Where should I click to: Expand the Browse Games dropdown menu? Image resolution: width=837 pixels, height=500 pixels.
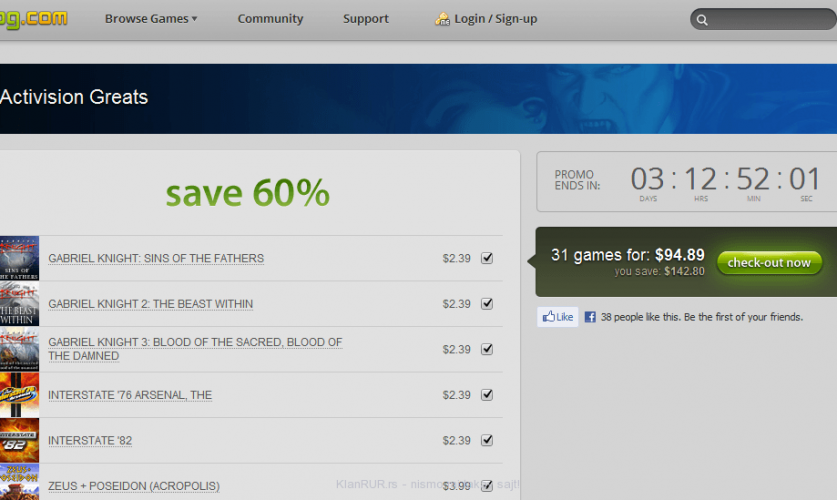pyautogui.click(x=151, y=19)
